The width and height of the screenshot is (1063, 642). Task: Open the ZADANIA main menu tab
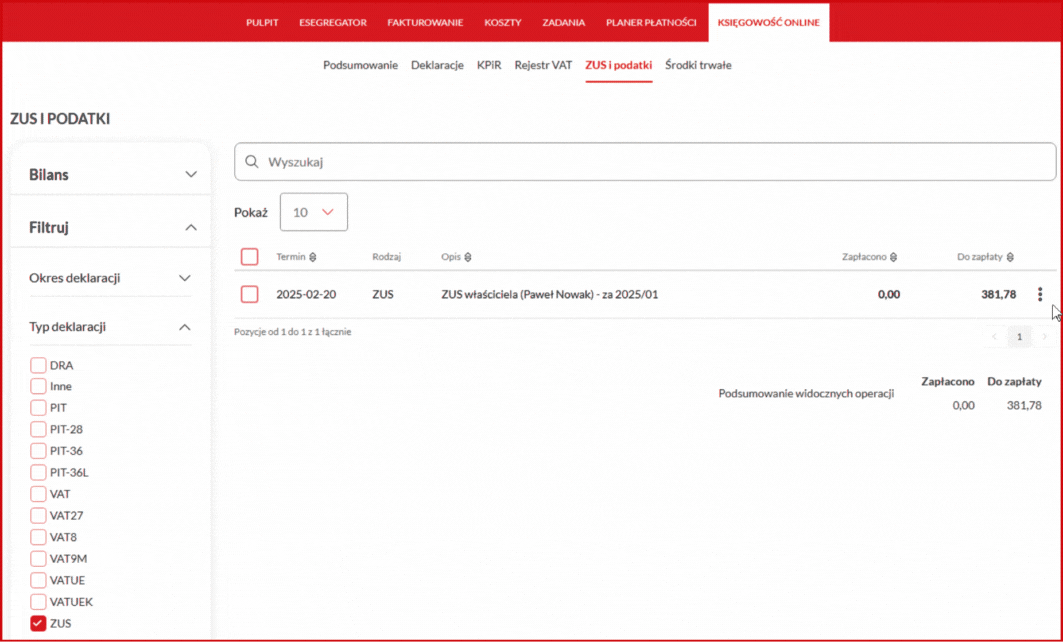[x=563, y=22]
